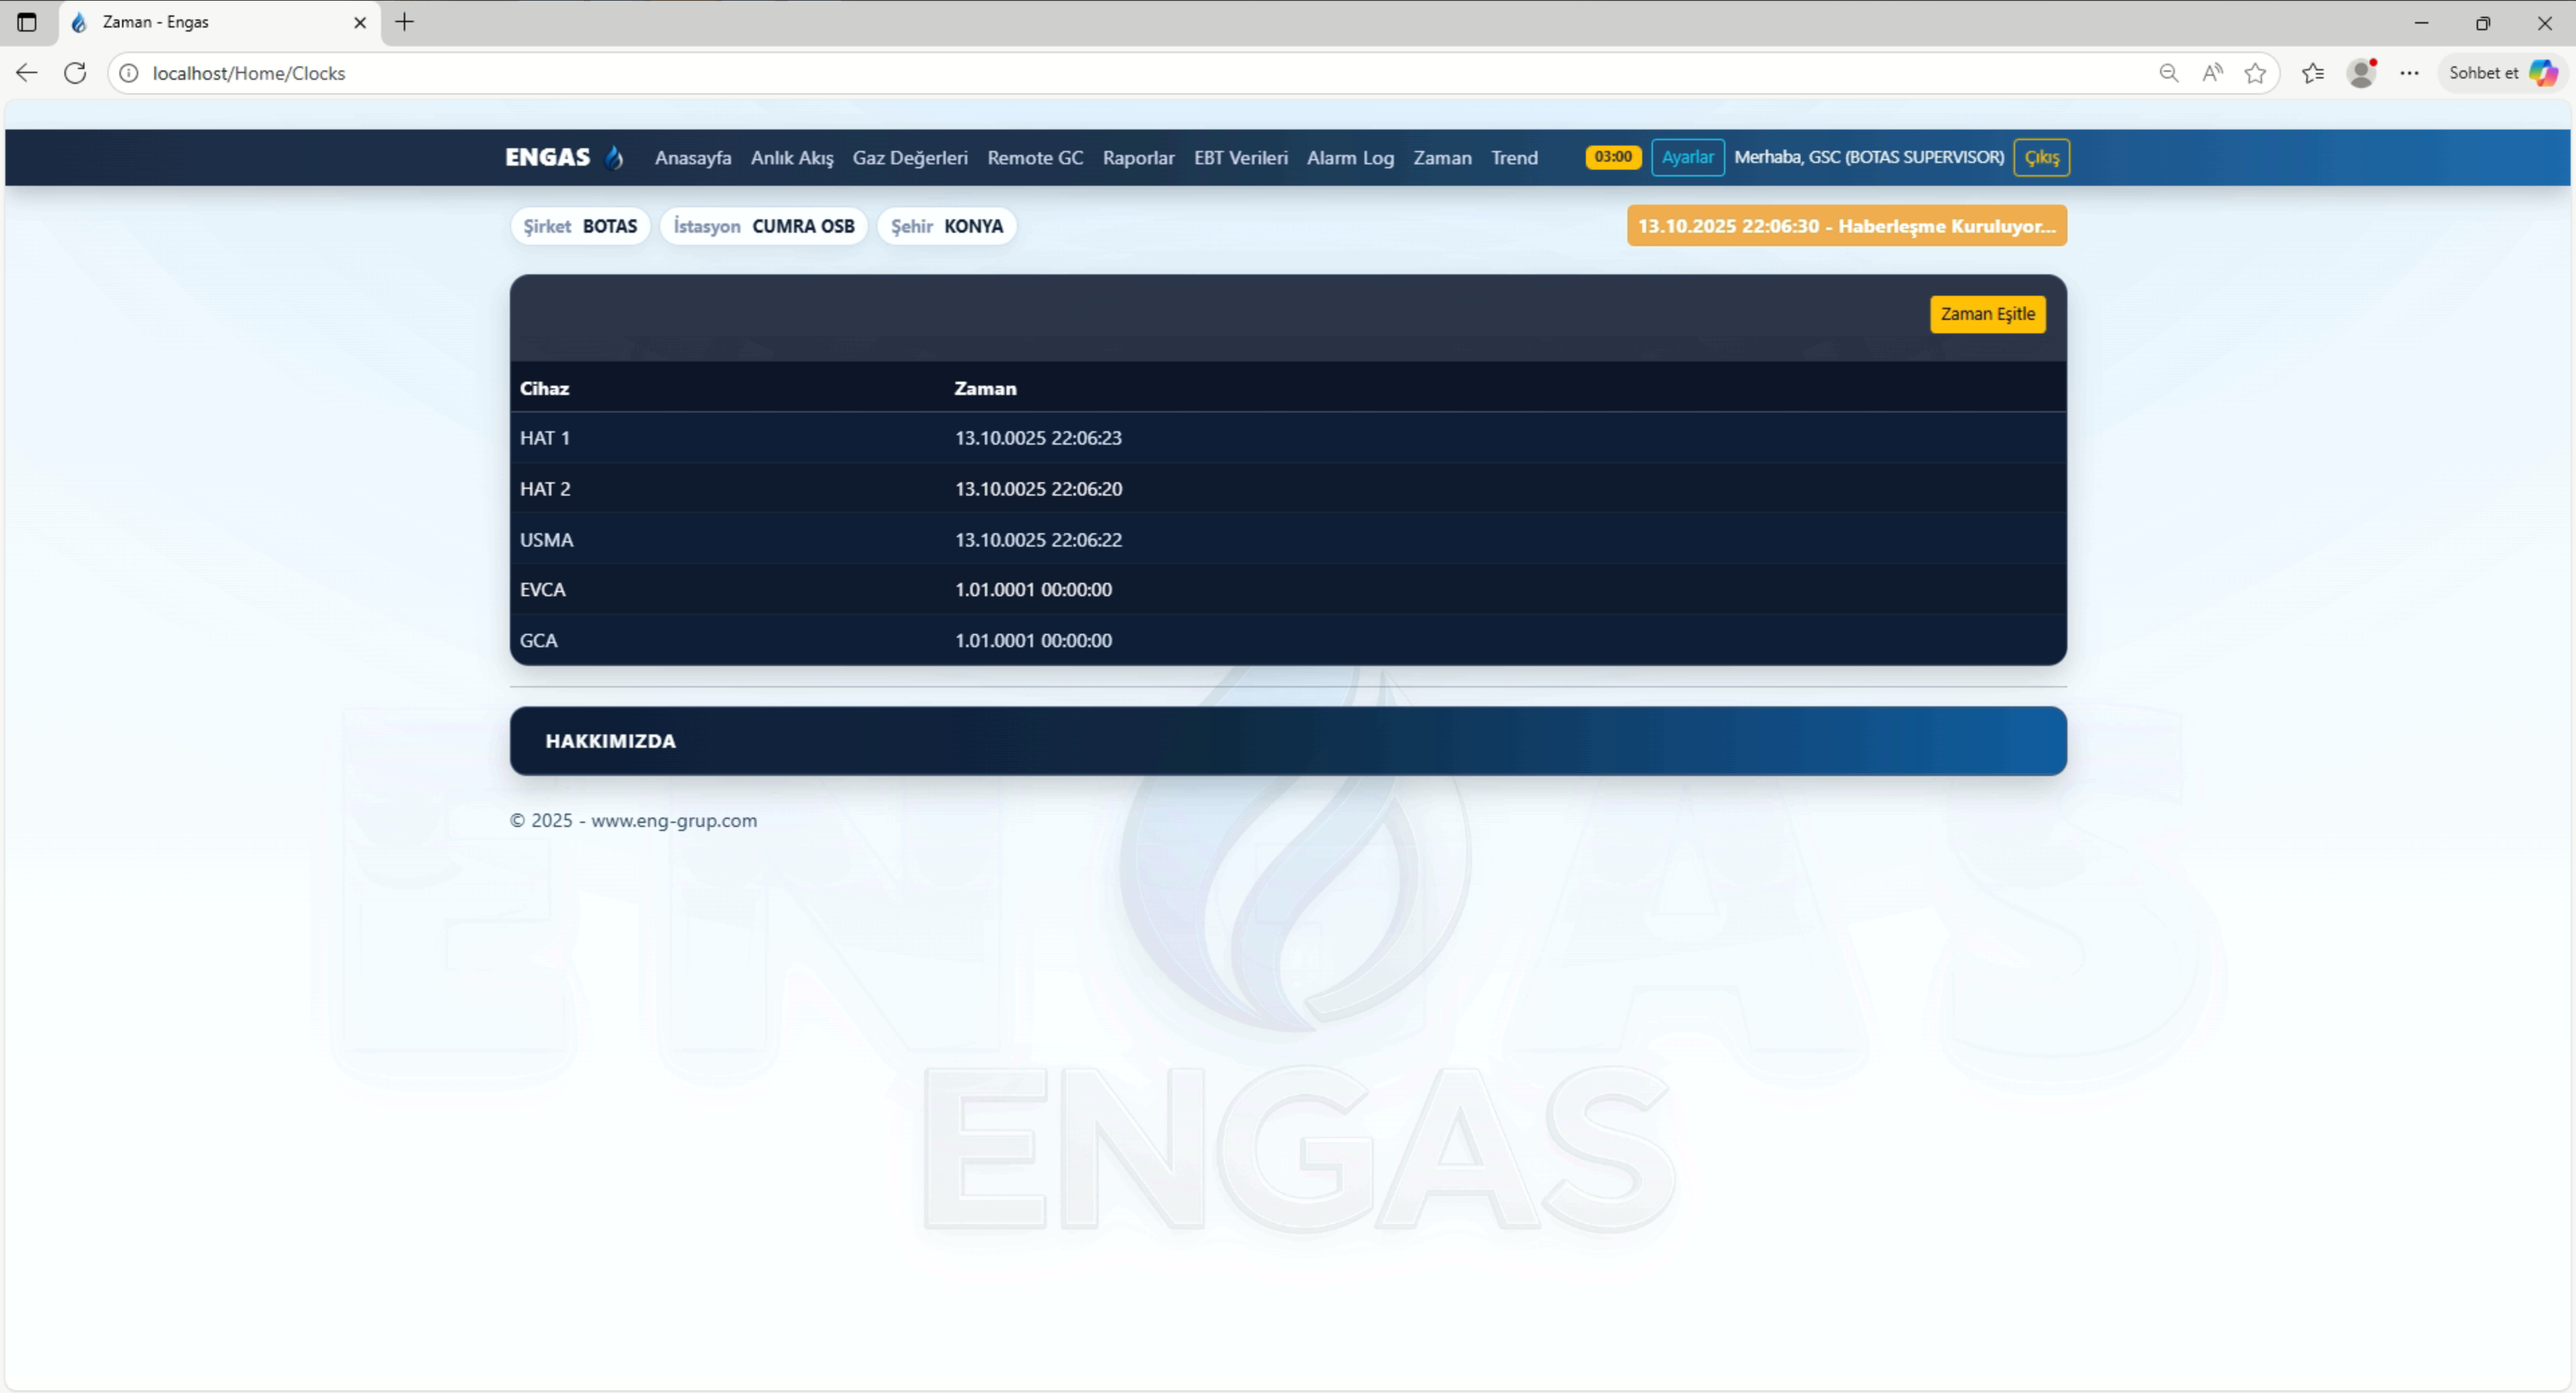This screenshot has width=2576, height=1393.
Task: Toggle the Ayarlar settings option
Action: (x=1688, y=157)
